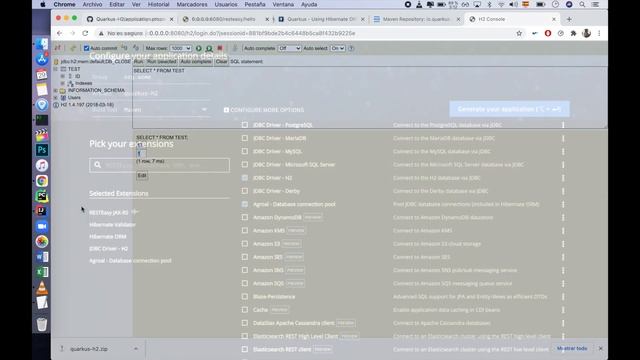
Task: Open the Auto select On dropdown
Action: [338, 48]
